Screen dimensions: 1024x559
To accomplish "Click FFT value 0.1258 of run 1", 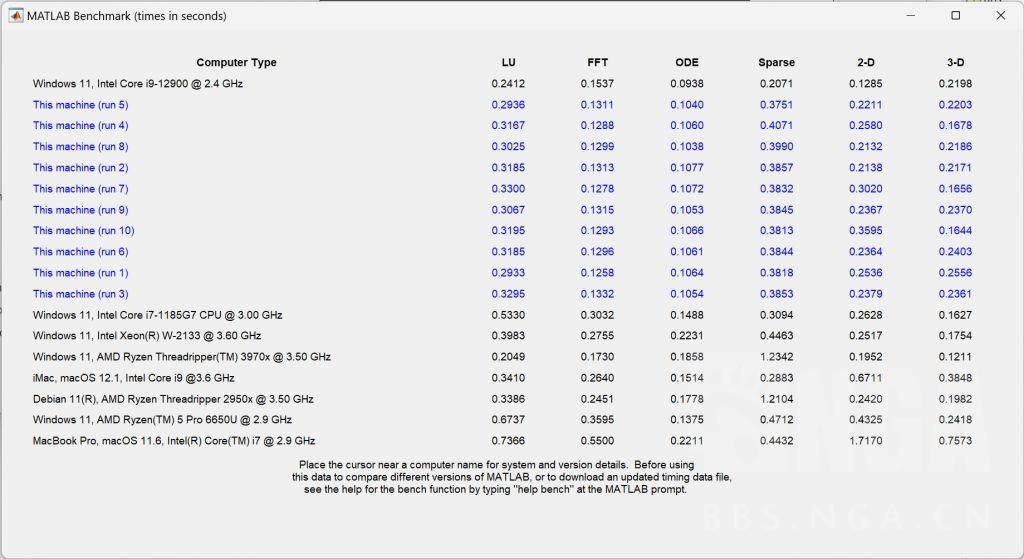I will pos(598,273).
